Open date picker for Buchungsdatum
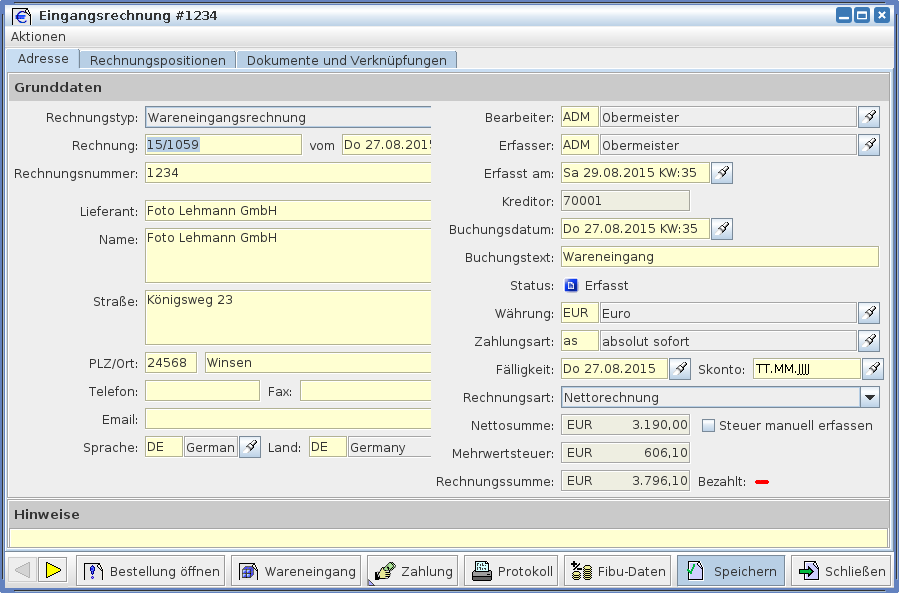The image size is (899, 593). pyautogui.click(x=722, y=229)
